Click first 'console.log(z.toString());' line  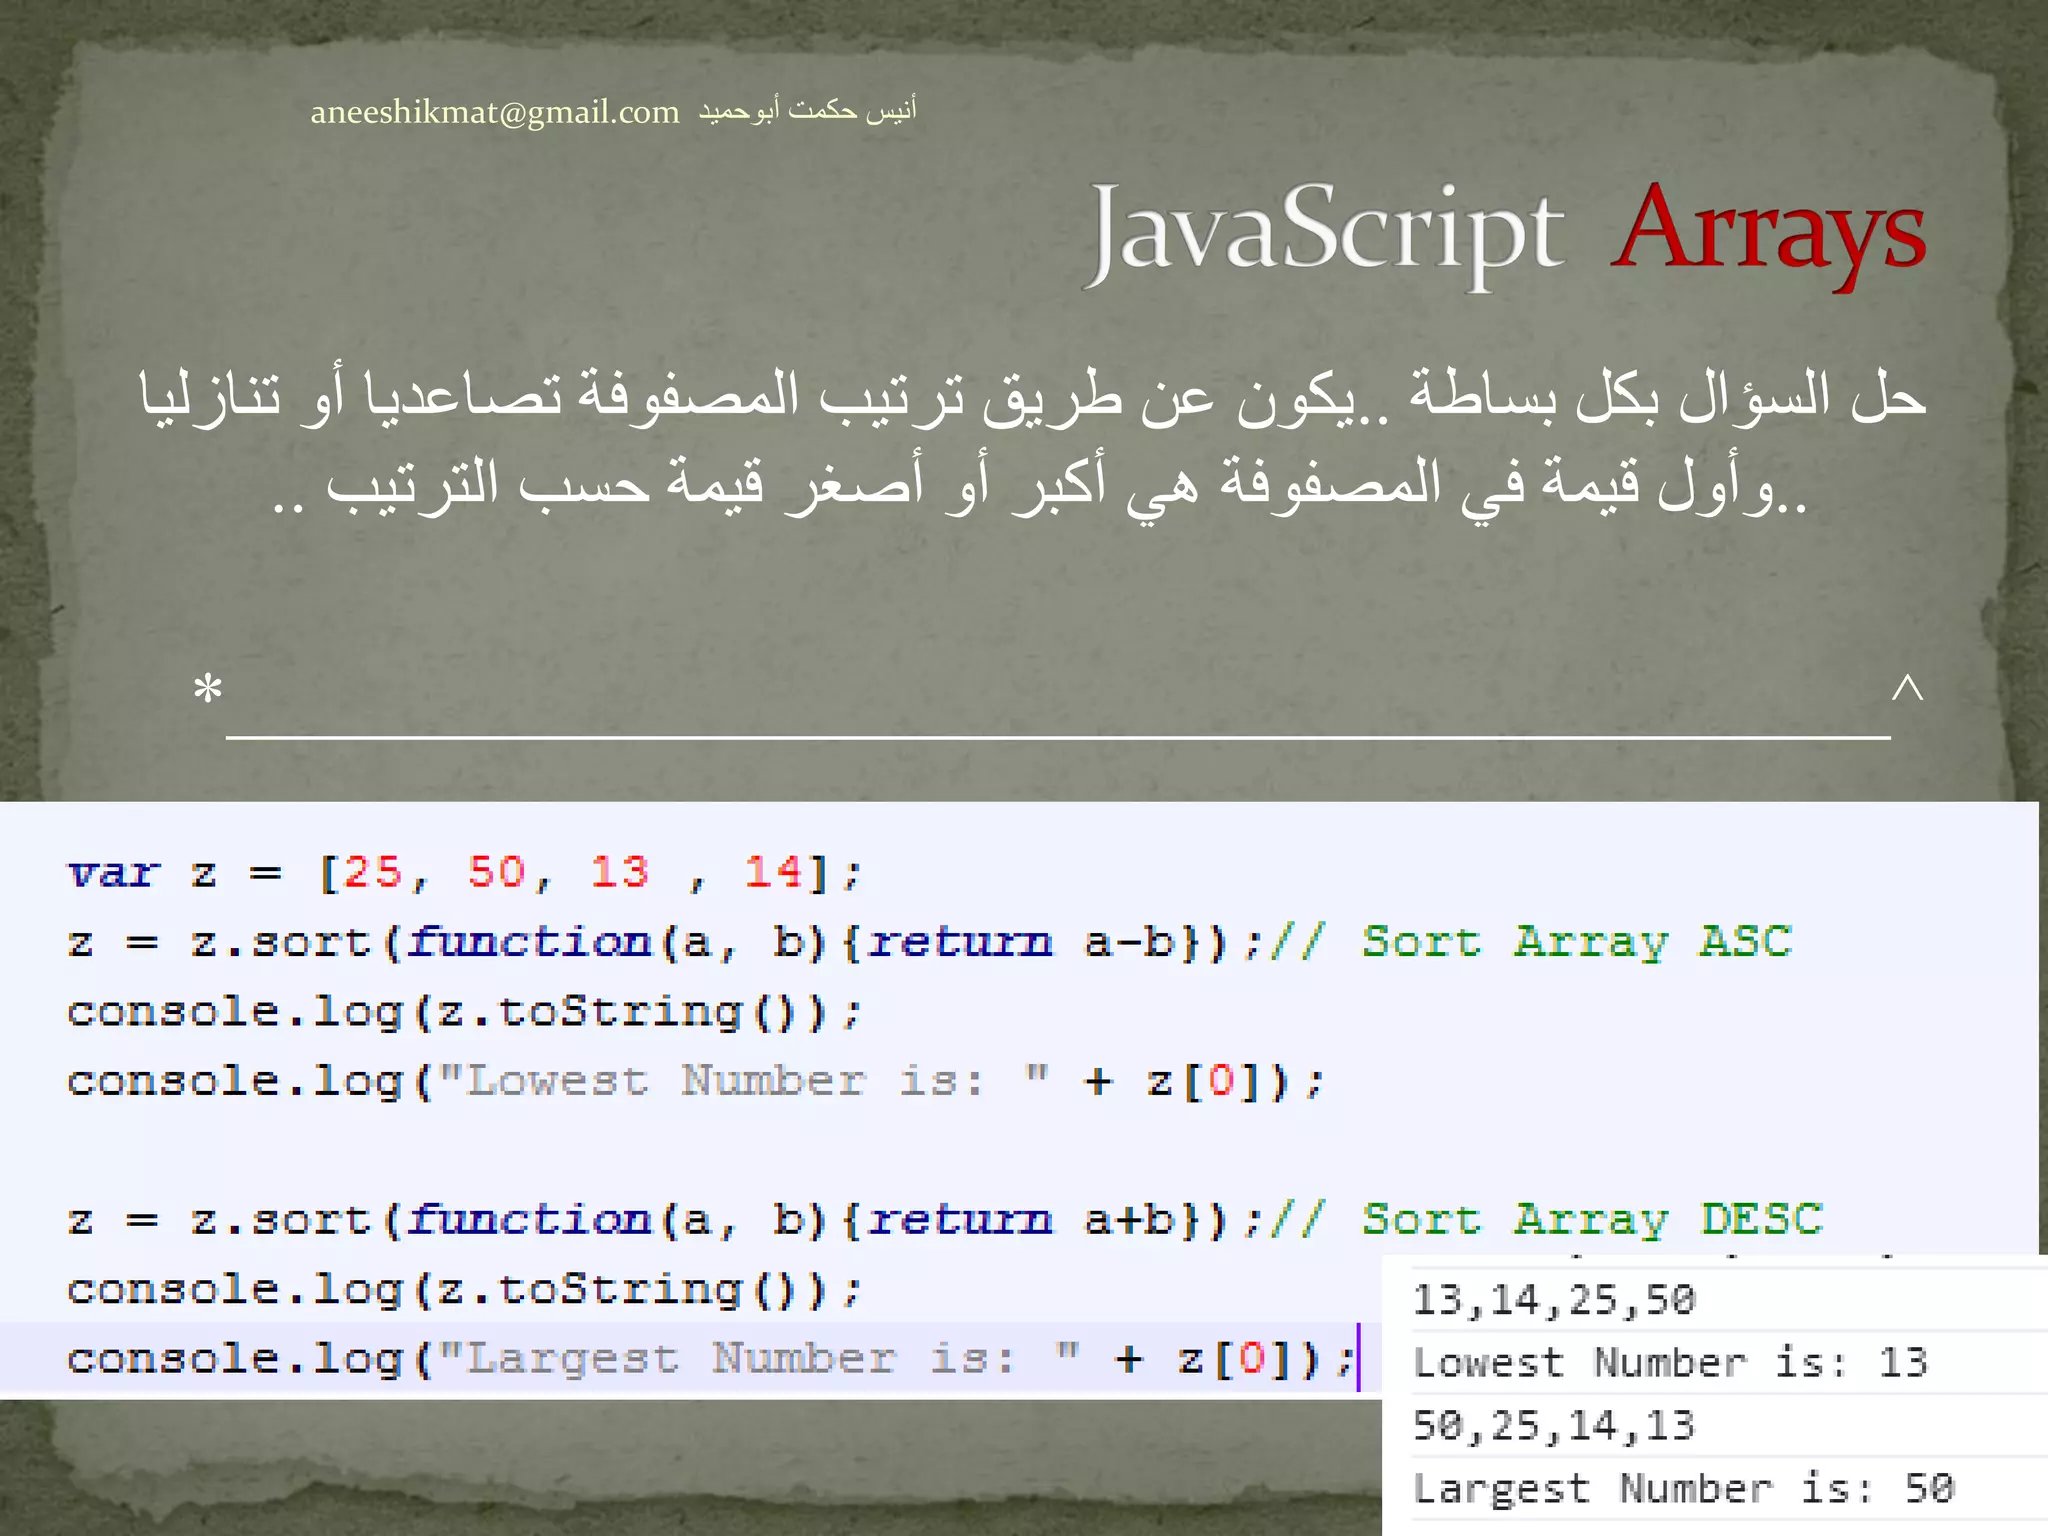(464, 1012)
